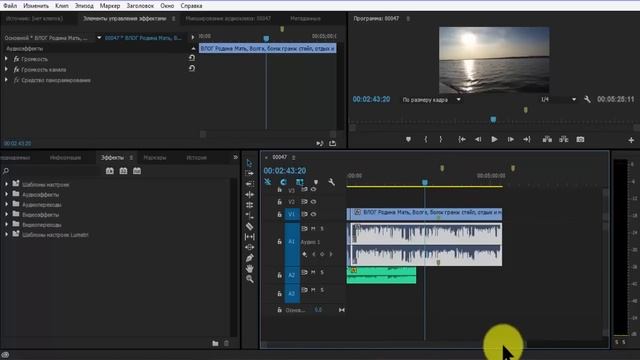Reset the Громкость effect
Screen dimensions: 640x360
[191, 58]
